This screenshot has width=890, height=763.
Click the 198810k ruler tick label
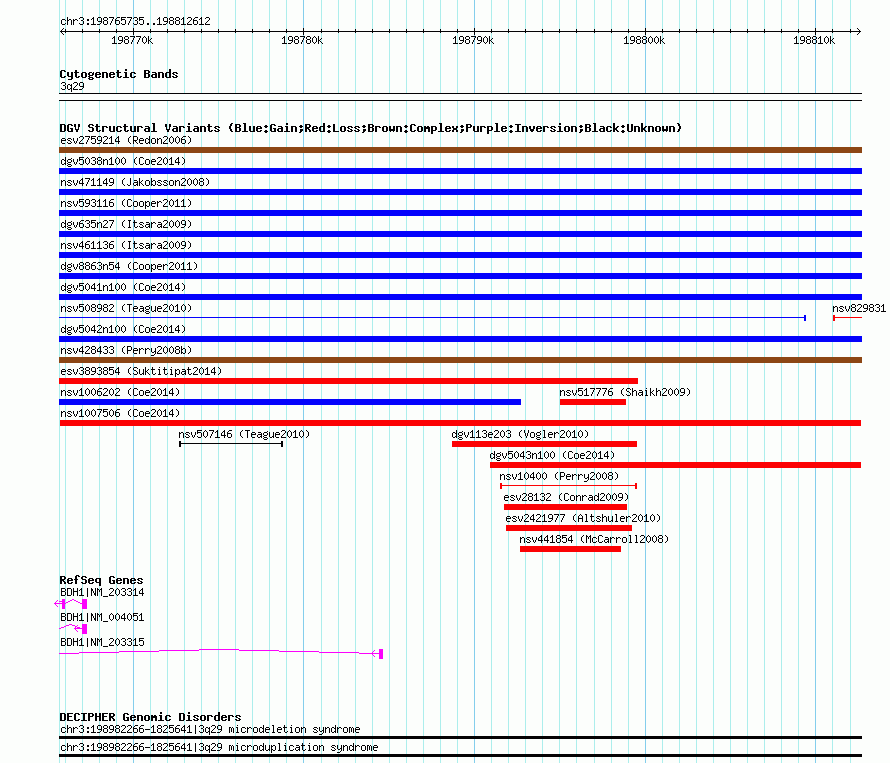tap(814, 40)
